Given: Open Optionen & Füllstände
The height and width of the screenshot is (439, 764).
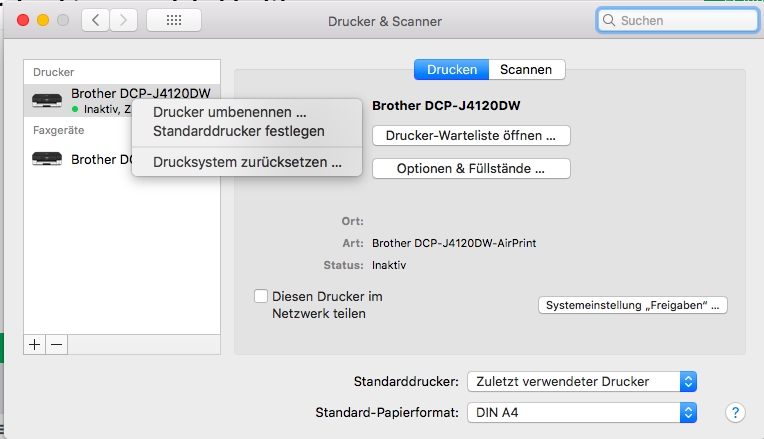Looking at the screenshot, I should [471, 169].
